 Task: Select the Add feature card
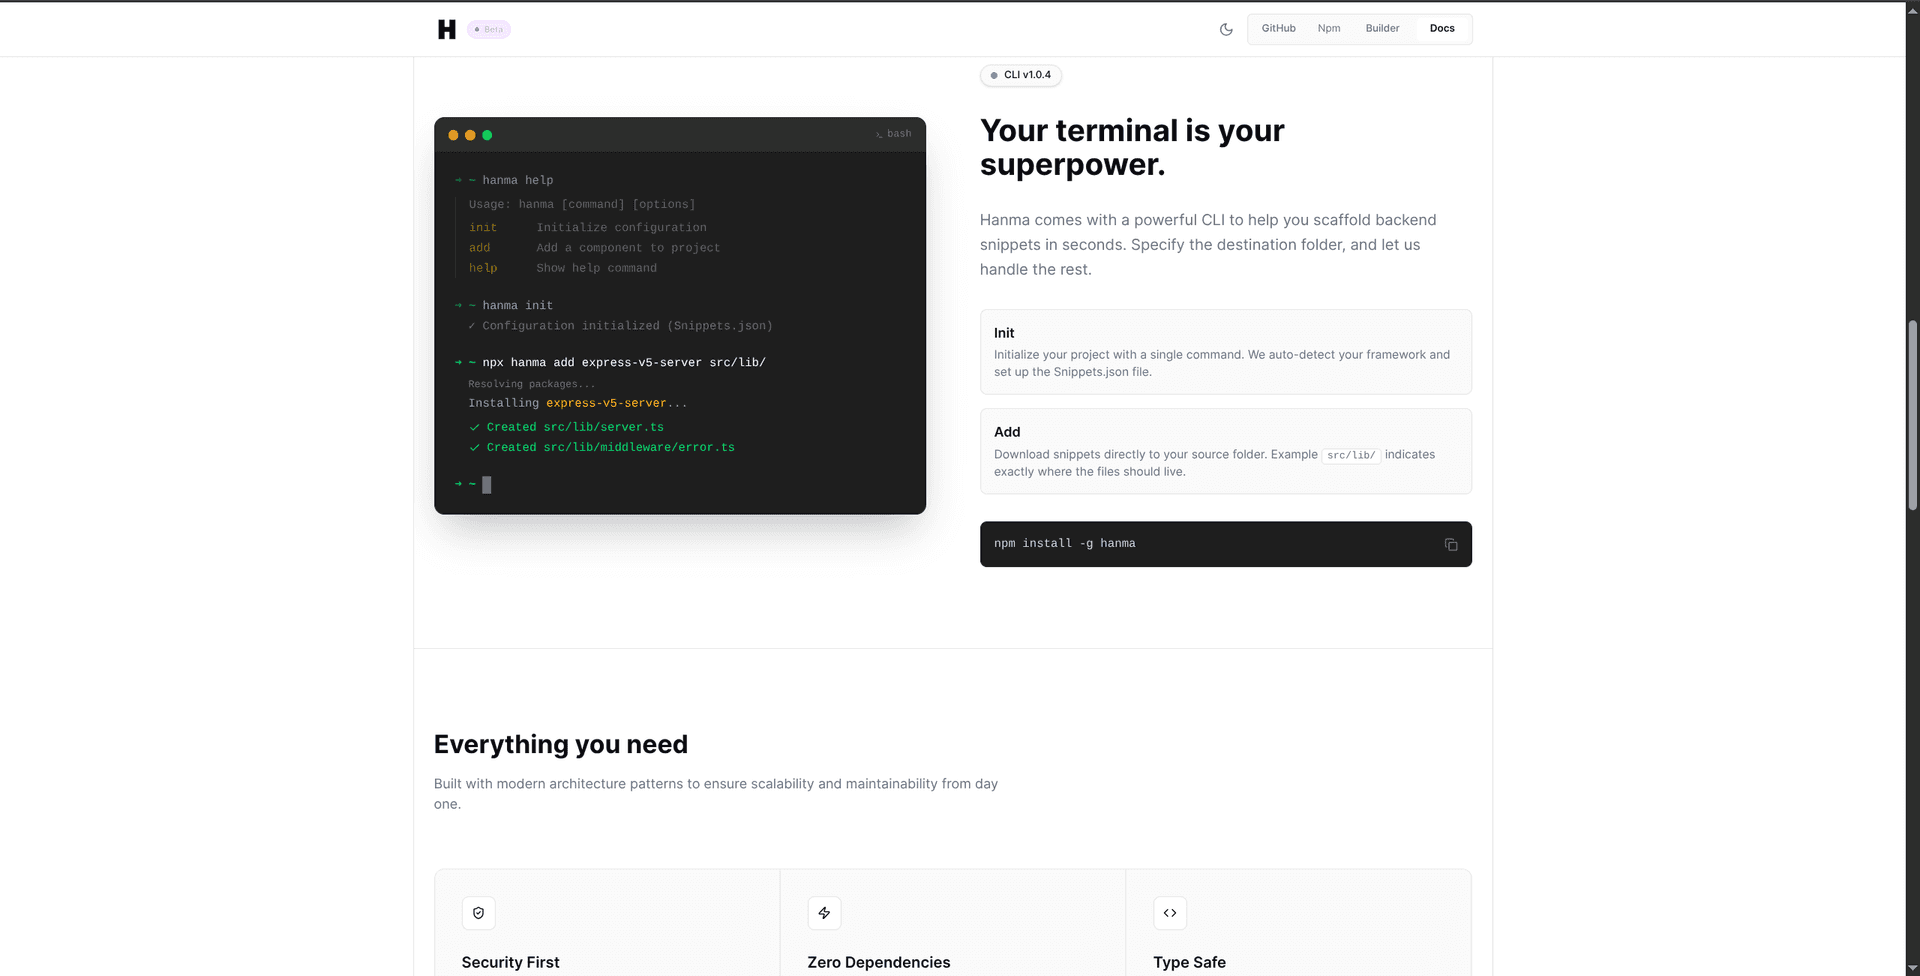pyautogui.click(x=1226, y=451)
